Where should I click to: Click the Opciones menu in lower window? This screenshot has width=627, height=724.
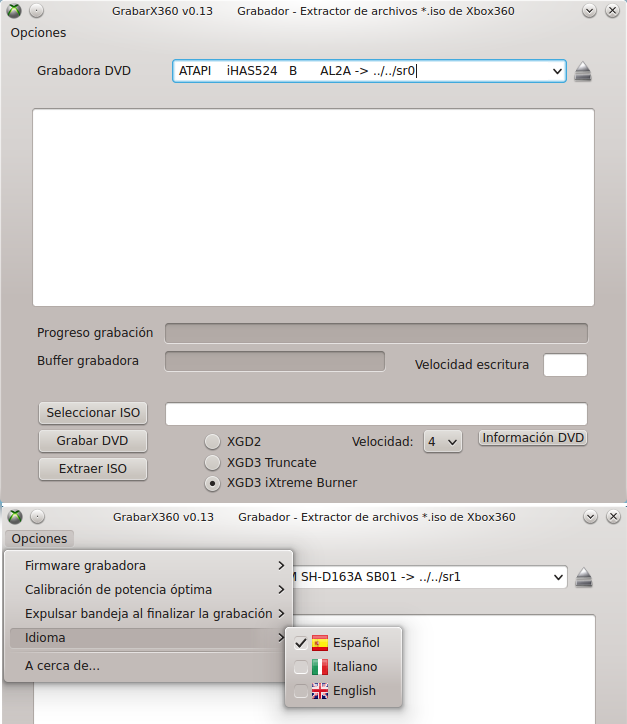39,539
